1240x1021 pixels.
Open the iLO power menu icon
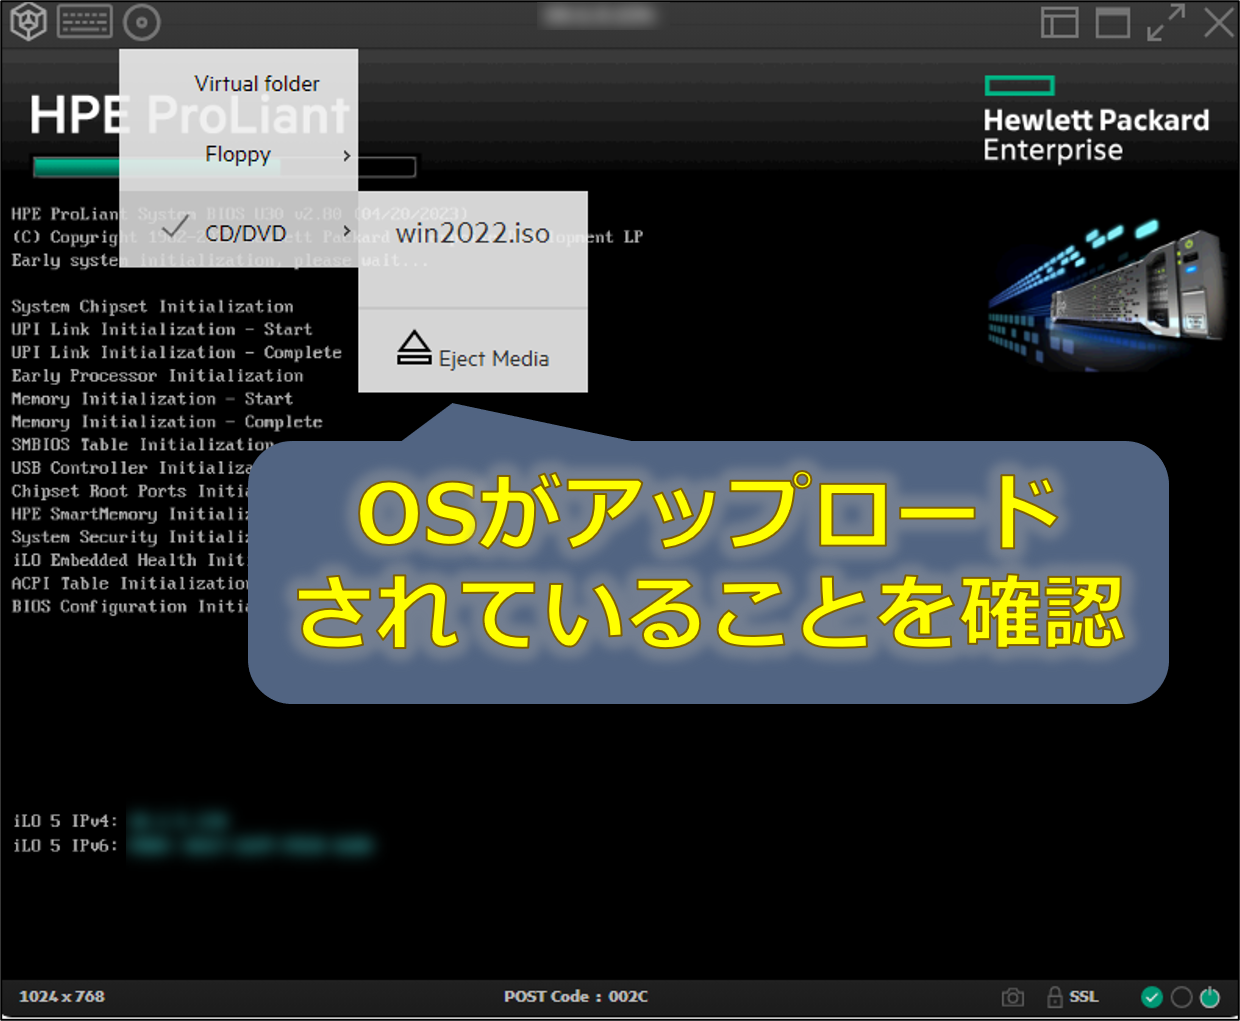(x=28, y=22)
